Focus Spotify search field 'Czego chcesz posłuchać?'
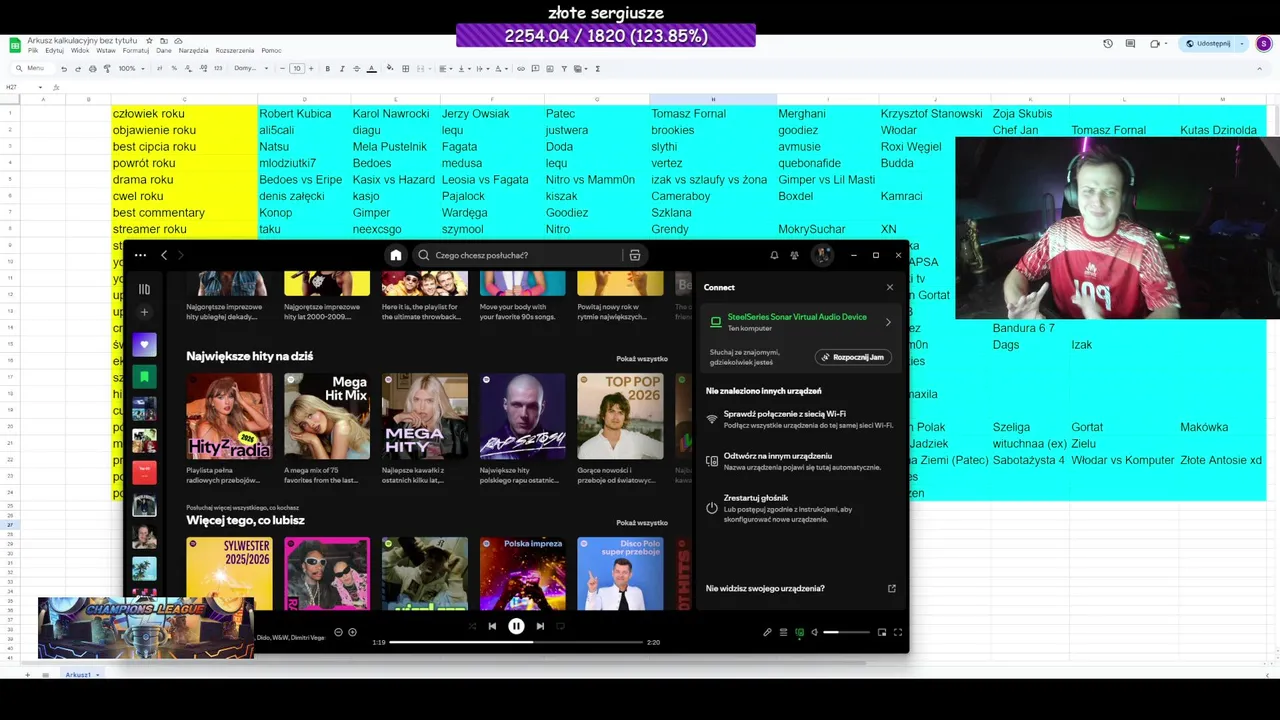 pyautogui.click(x=518, y=255)
